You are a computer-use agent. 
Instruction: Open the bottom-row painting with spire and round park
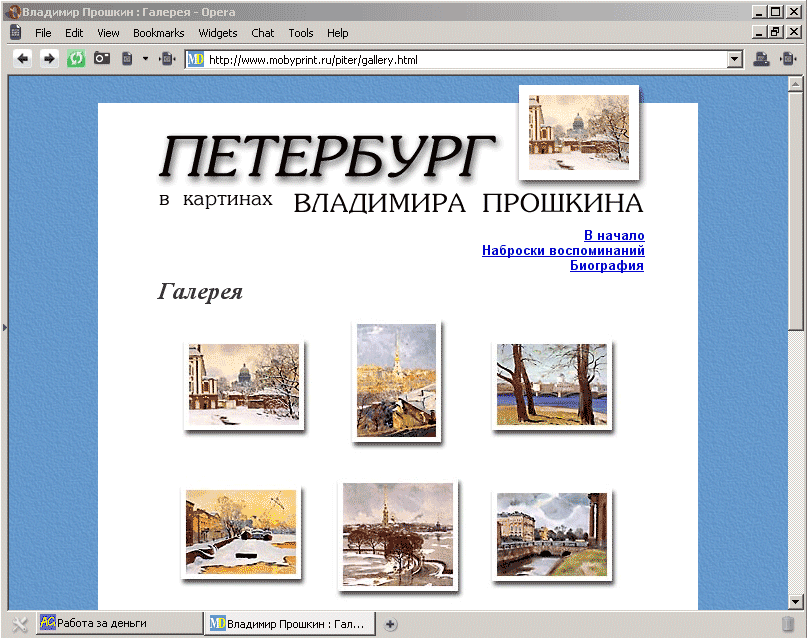[398, 535]
